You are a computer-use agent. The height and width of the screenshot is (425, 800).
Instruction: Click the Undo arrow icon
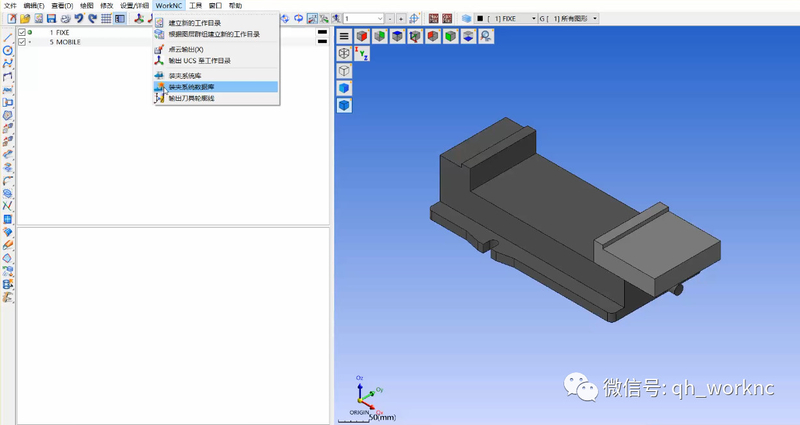pyautogui.click(x=78, y=19)
